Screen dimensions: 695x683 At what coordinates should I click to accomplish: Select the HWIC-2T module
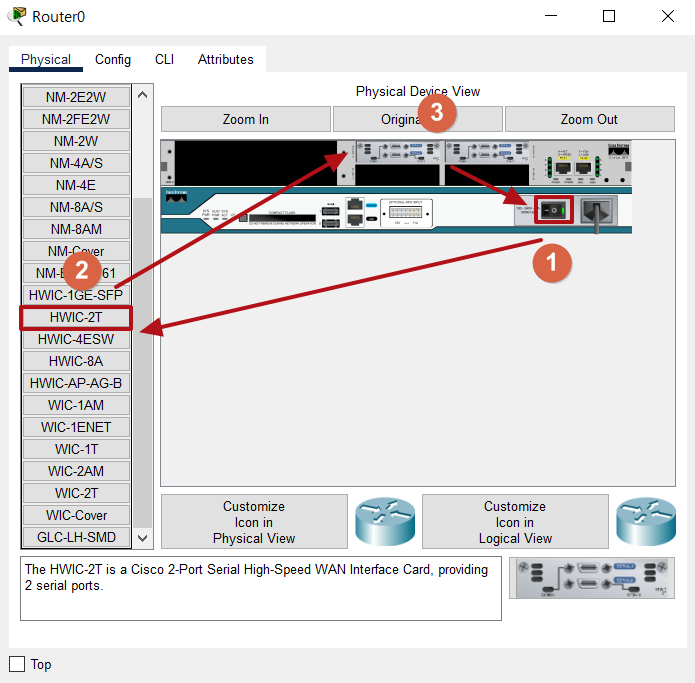(76, 317)
